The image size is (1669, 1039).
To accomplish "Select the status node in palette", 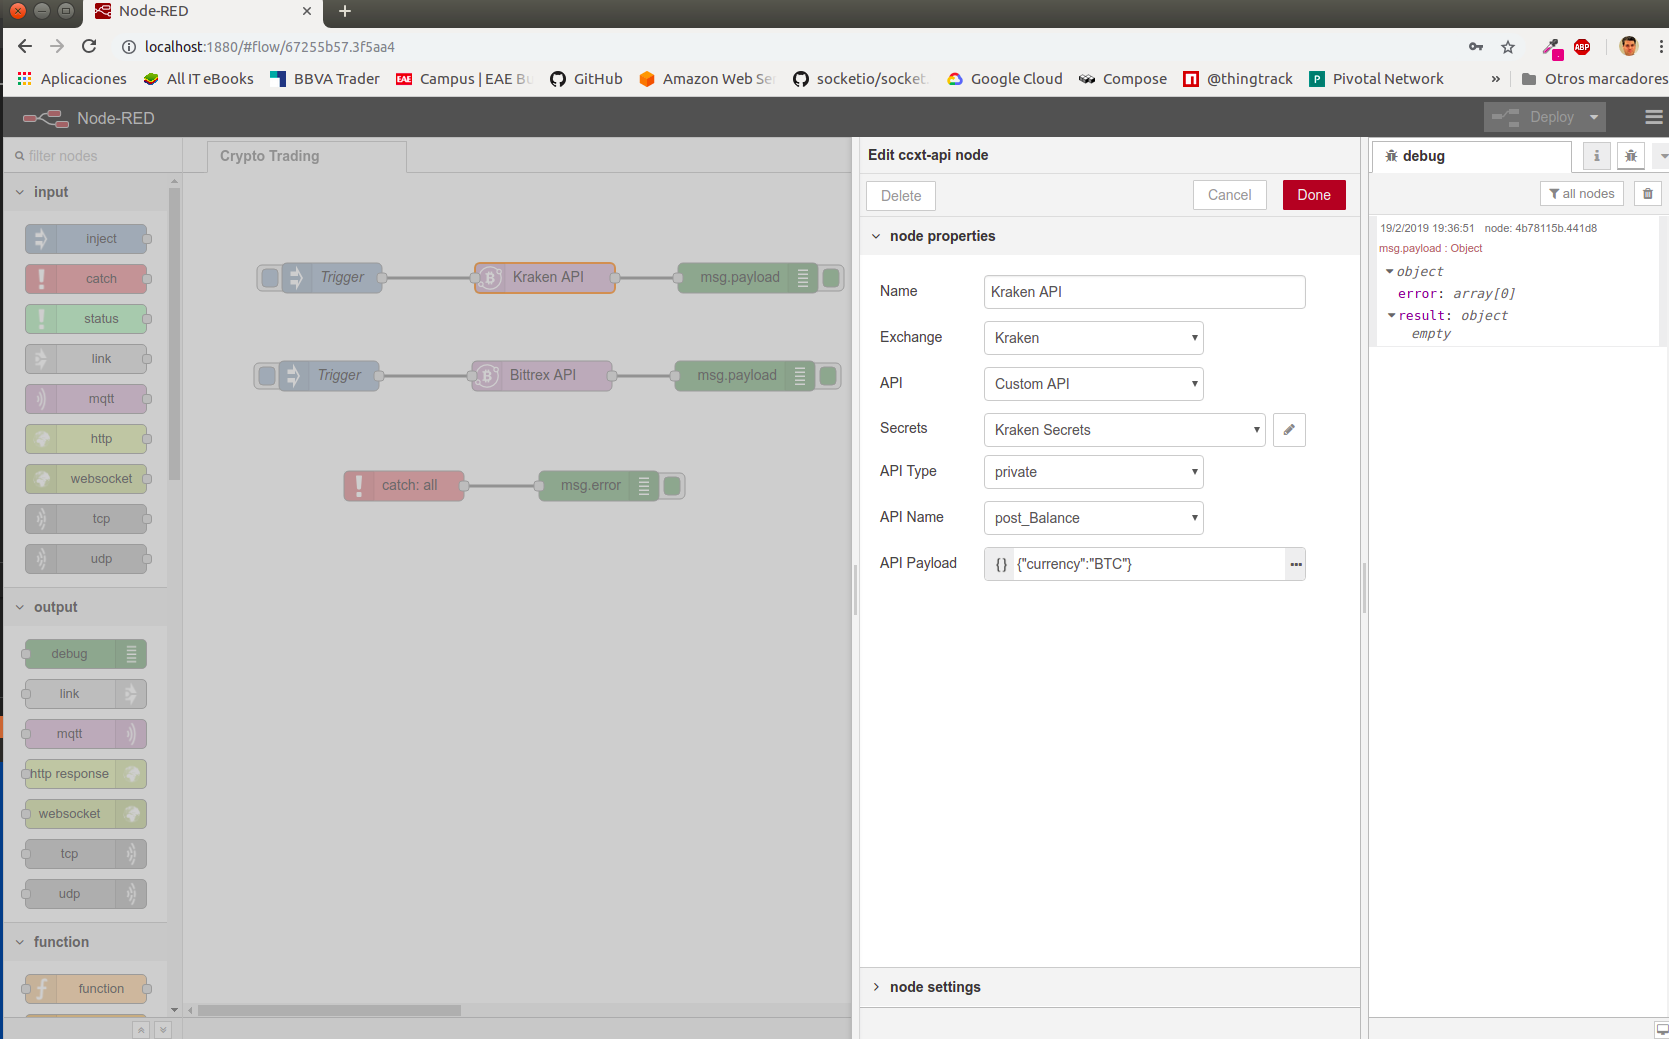I will pyautogui.click(x=87, y=319).
